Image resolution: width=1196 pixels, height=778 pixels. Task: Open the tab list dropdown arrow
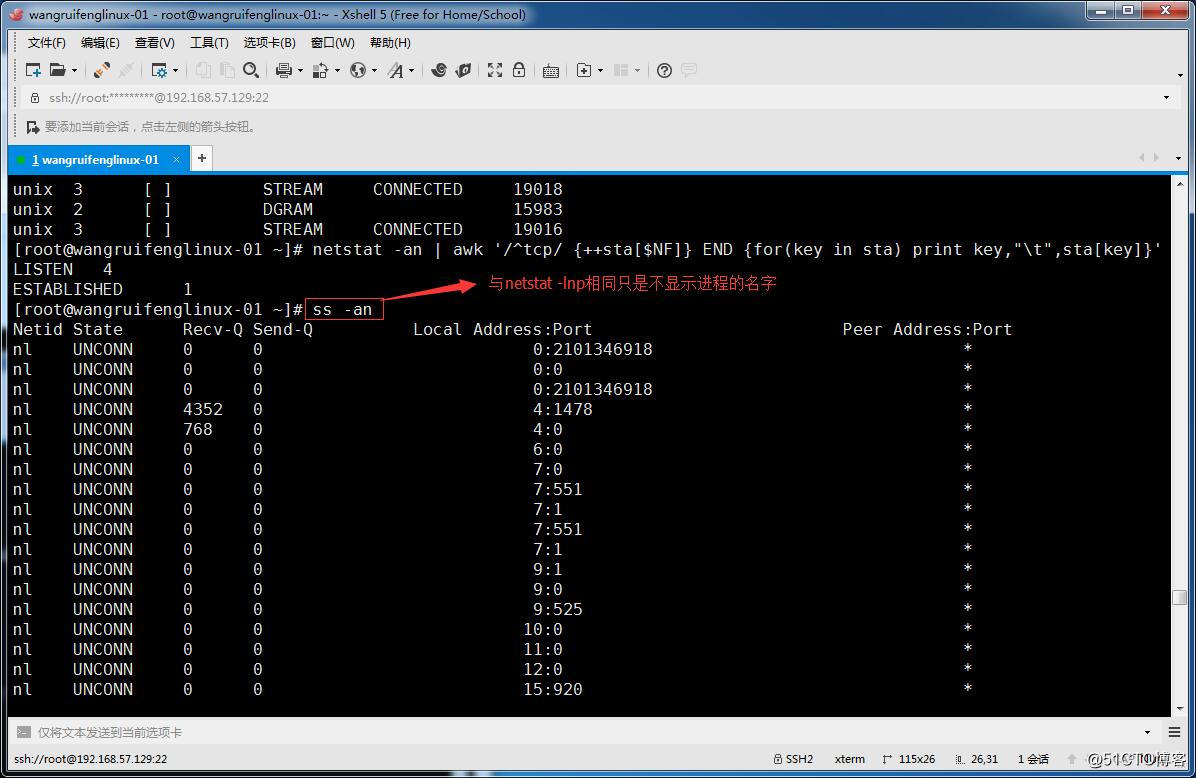pos(1178,159)
